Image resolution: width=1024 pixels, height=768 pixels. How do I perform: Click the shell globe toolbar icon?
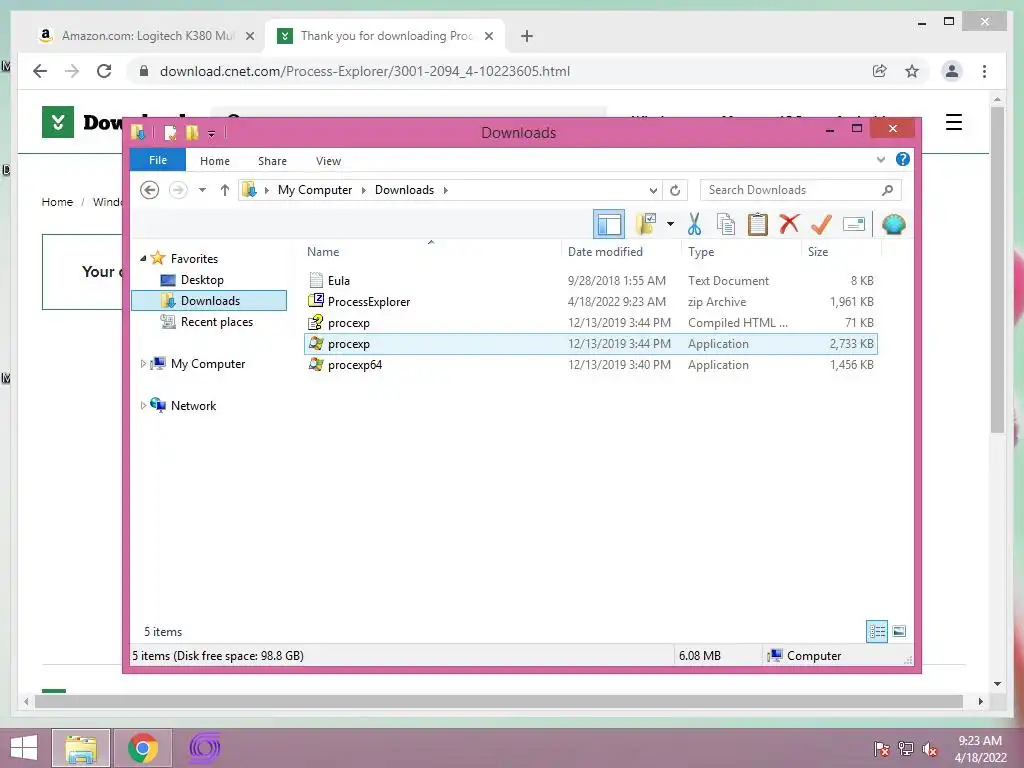(x=893, y=225)
